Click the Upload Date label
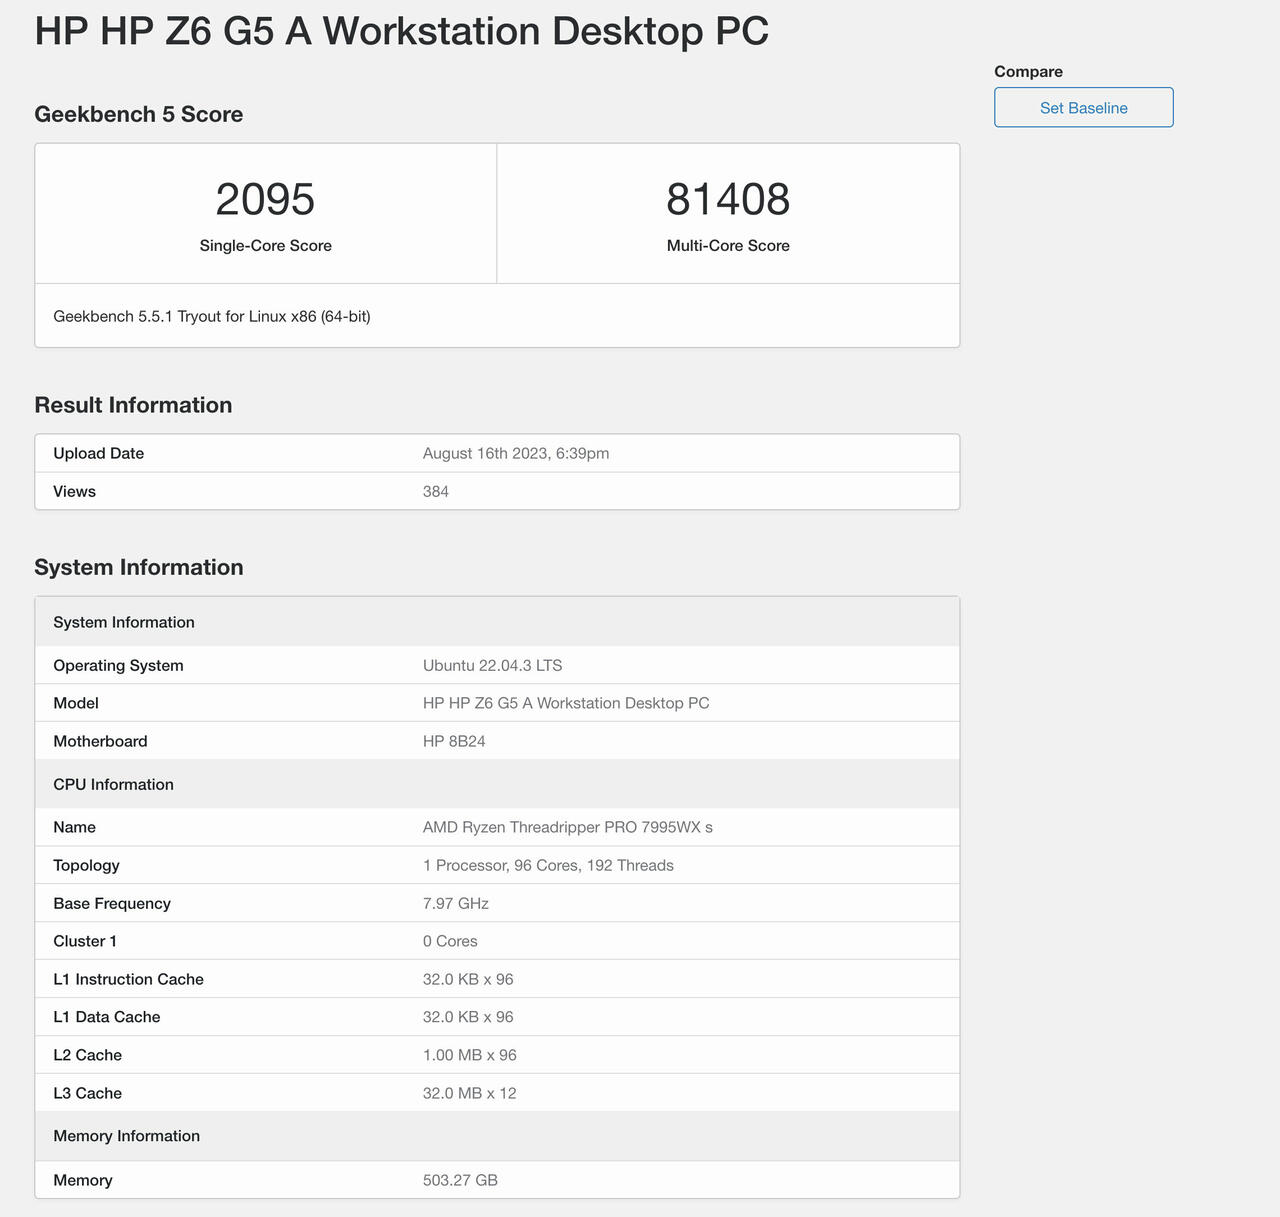This screenshot has width=1280, height=1217. (x=99, y=453)
